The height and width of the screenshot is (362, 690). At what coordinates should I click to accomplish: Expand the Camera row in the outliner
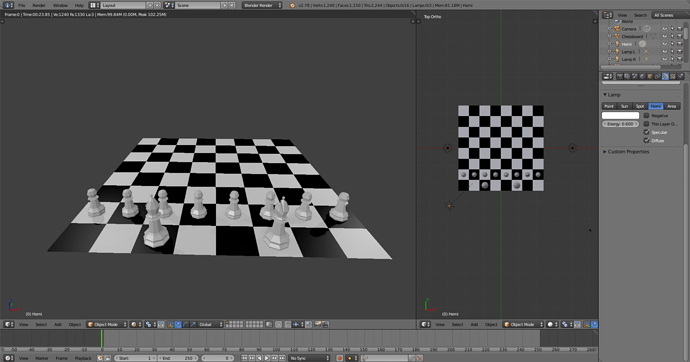pyautogui.click(x=609, y=29)
